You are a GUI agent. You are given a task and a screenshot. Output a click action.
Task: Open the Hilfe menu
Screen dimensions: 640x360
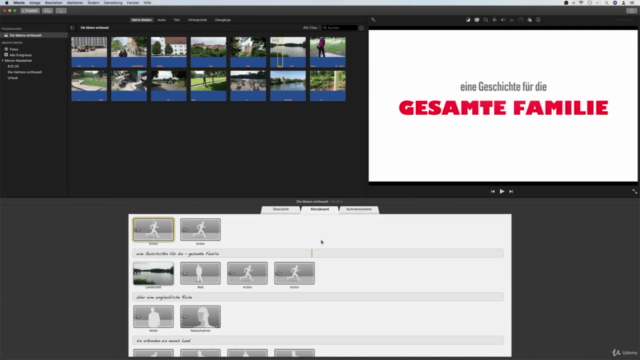coord(147,2)
